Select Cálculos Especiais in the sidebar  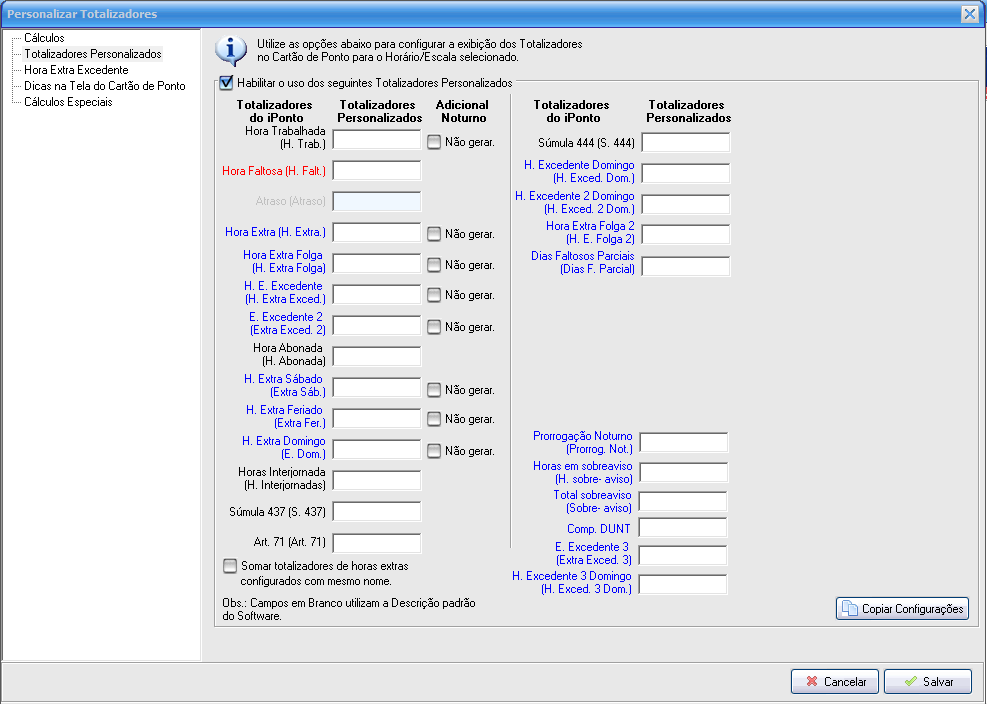pyautogui.click(x=68, y=102)
